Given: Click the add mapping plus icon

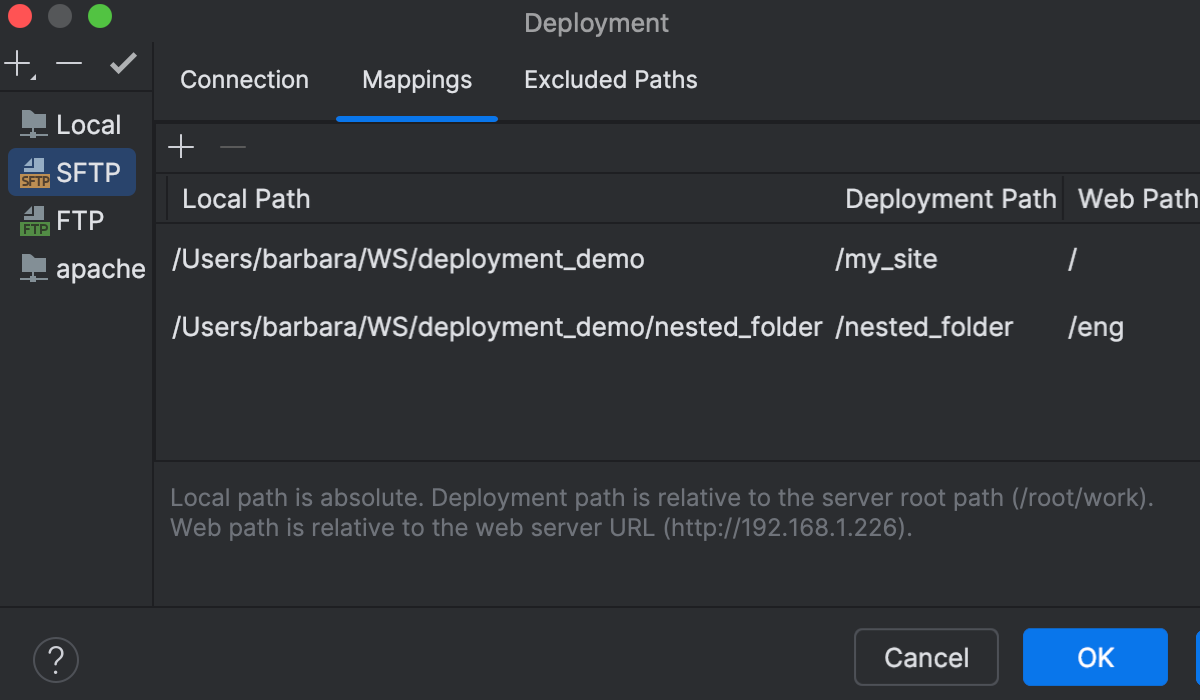Looking at the screenshot, I should 181,148.
